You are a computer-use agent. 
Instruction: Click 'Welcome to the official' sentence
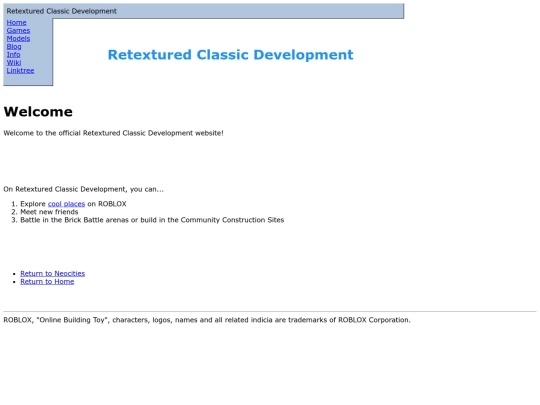tap(113, 133)
